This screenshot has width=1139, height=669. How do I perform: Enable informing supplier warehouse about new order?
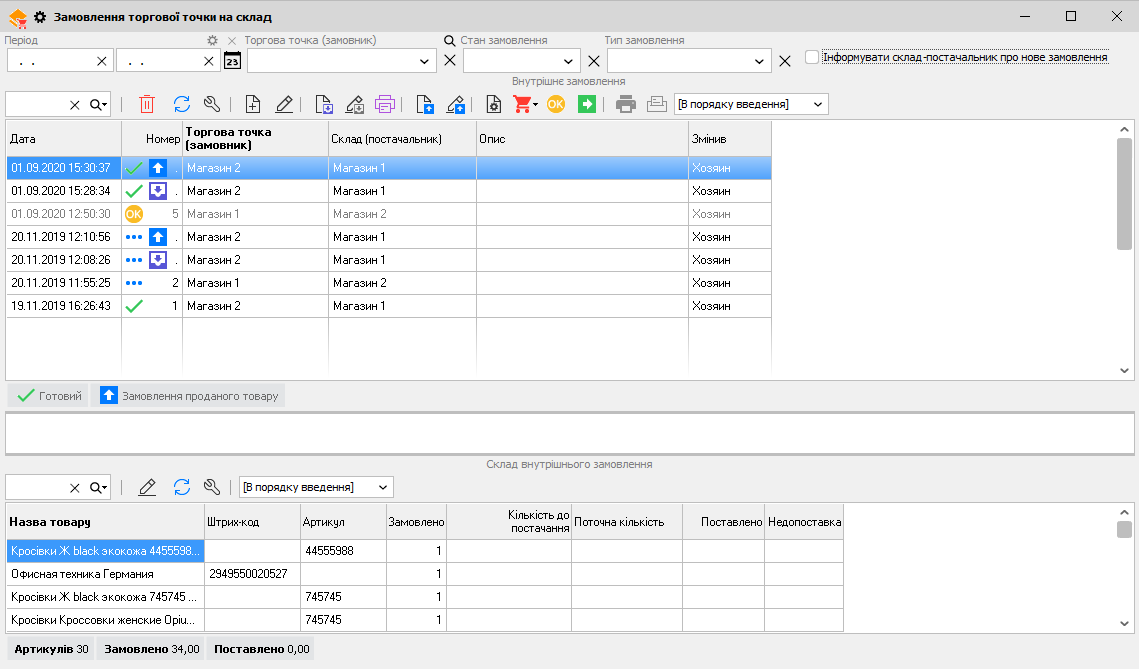point(812,57)
